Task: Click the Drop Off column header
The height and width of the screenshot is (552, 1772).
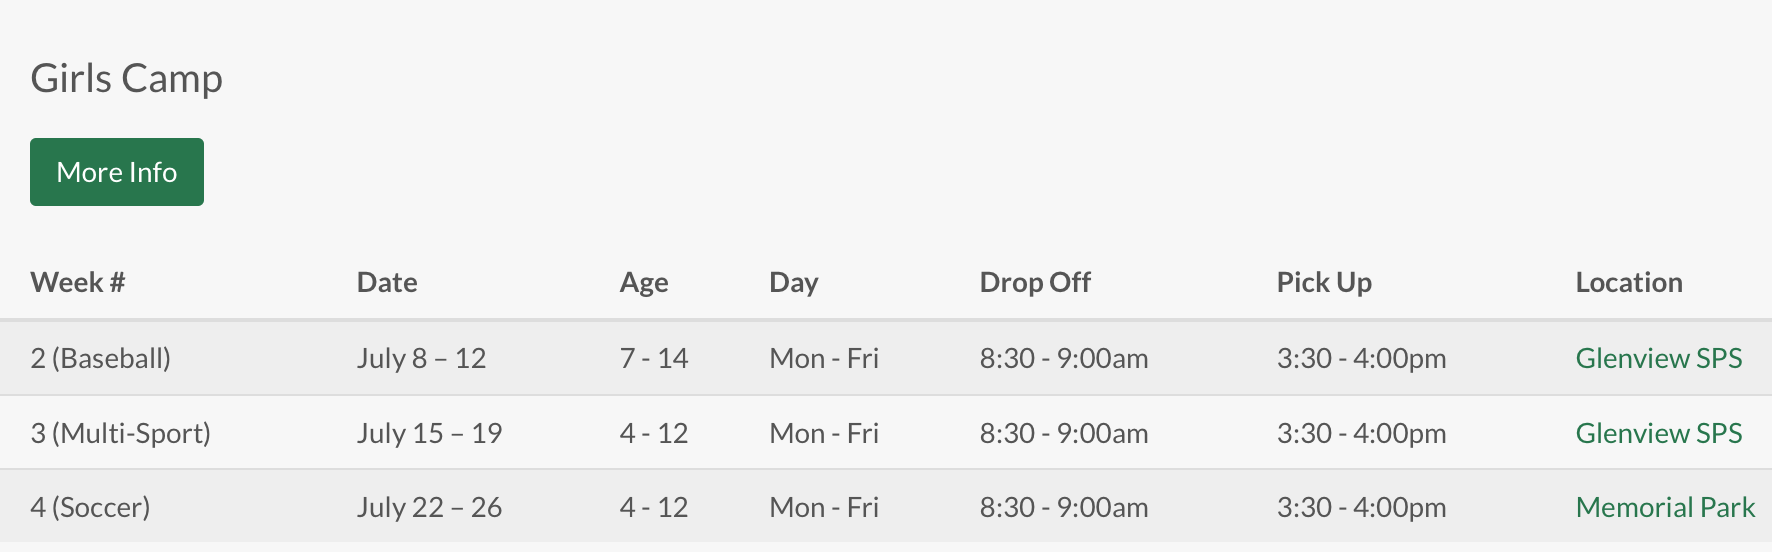Action: click(x=1035, y=282)
